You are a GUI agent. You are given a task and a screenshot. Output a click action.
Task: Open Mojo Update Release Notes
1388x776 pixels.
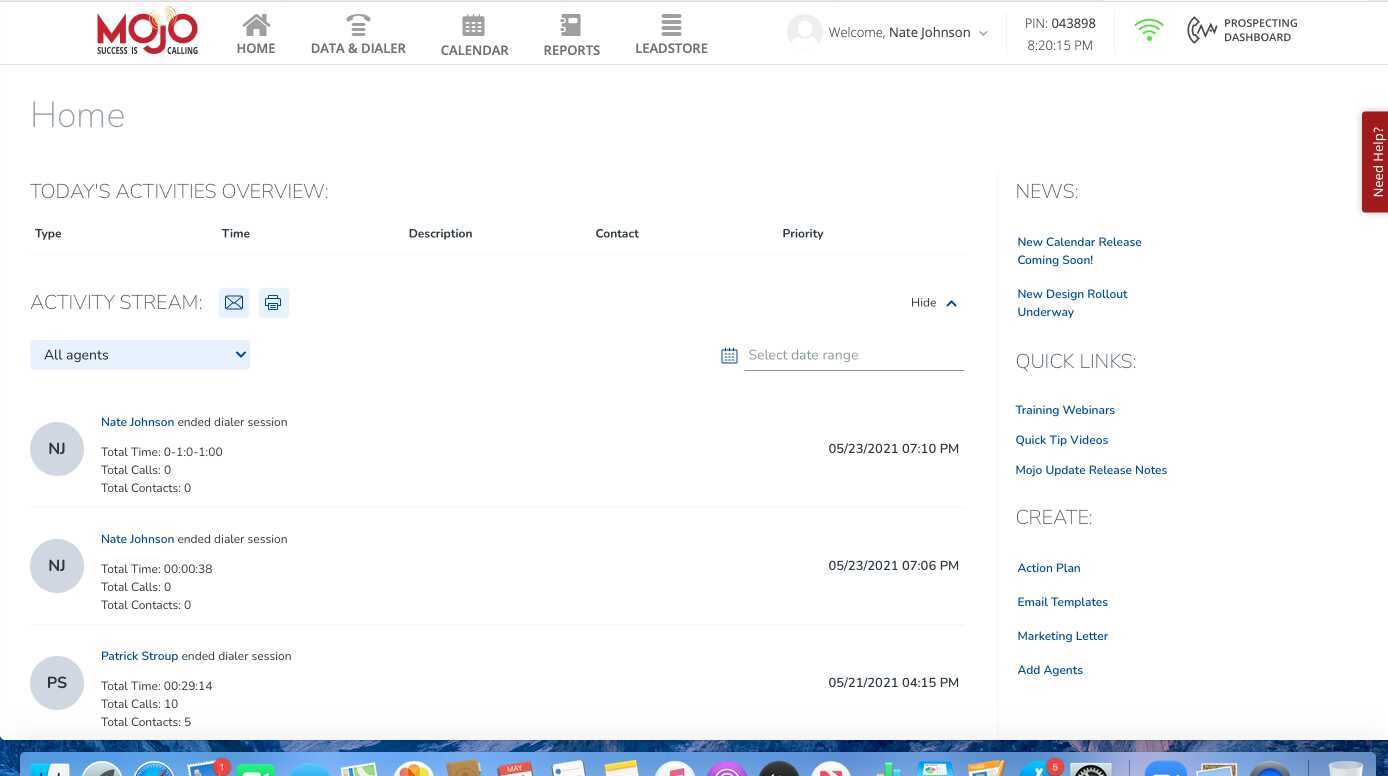point(1091,470)
